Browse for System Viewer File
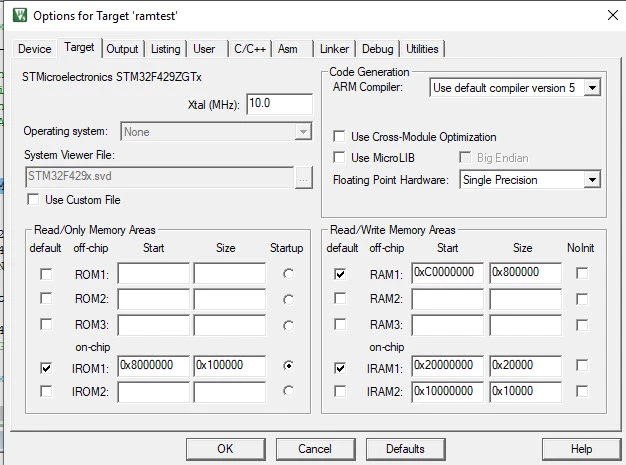This screenshot has width=626, height=465. coord(303,178)
